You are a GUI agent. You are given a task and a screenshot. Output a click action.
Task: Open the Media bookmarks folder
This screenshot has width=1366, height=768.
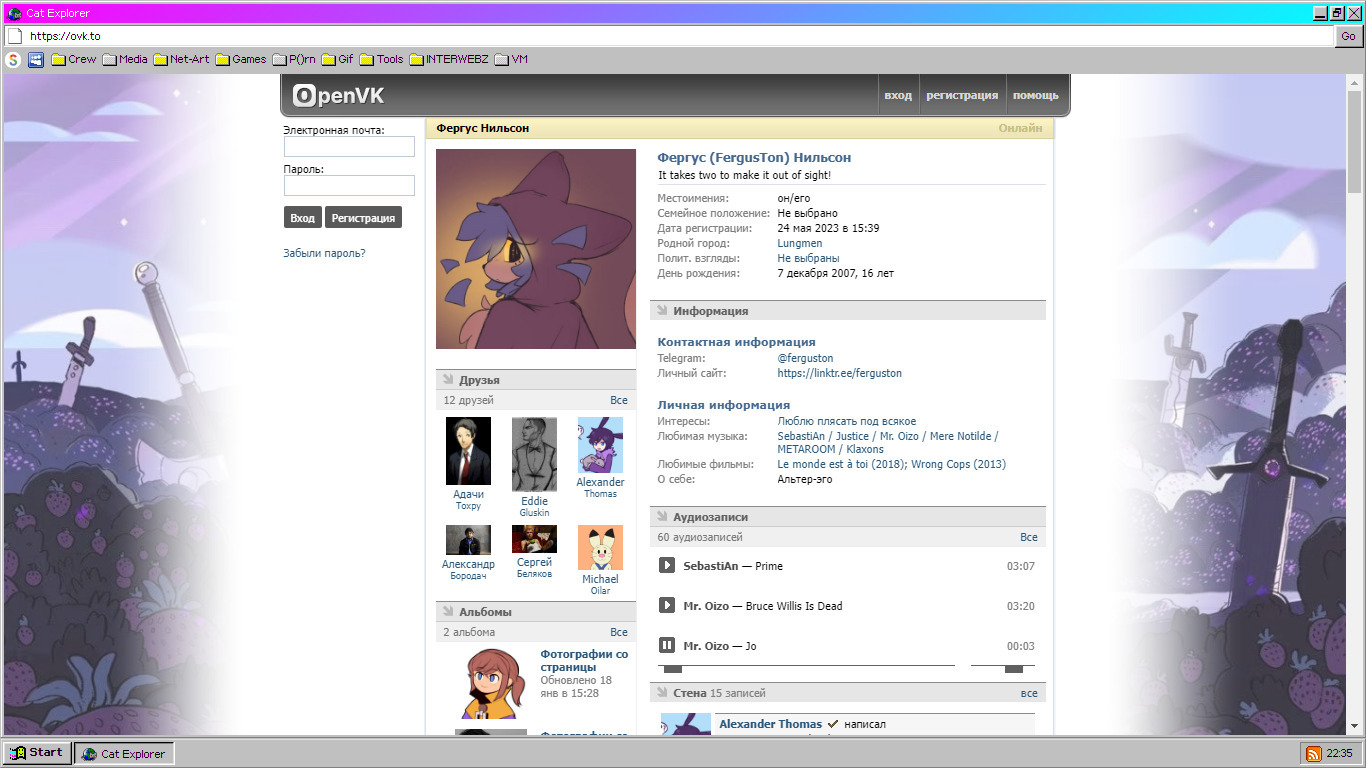[125, 59]
